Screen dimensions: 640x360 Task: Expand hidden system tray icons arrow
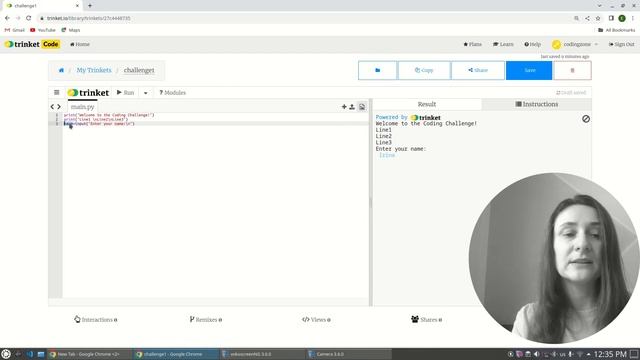[x=588, y=354]
